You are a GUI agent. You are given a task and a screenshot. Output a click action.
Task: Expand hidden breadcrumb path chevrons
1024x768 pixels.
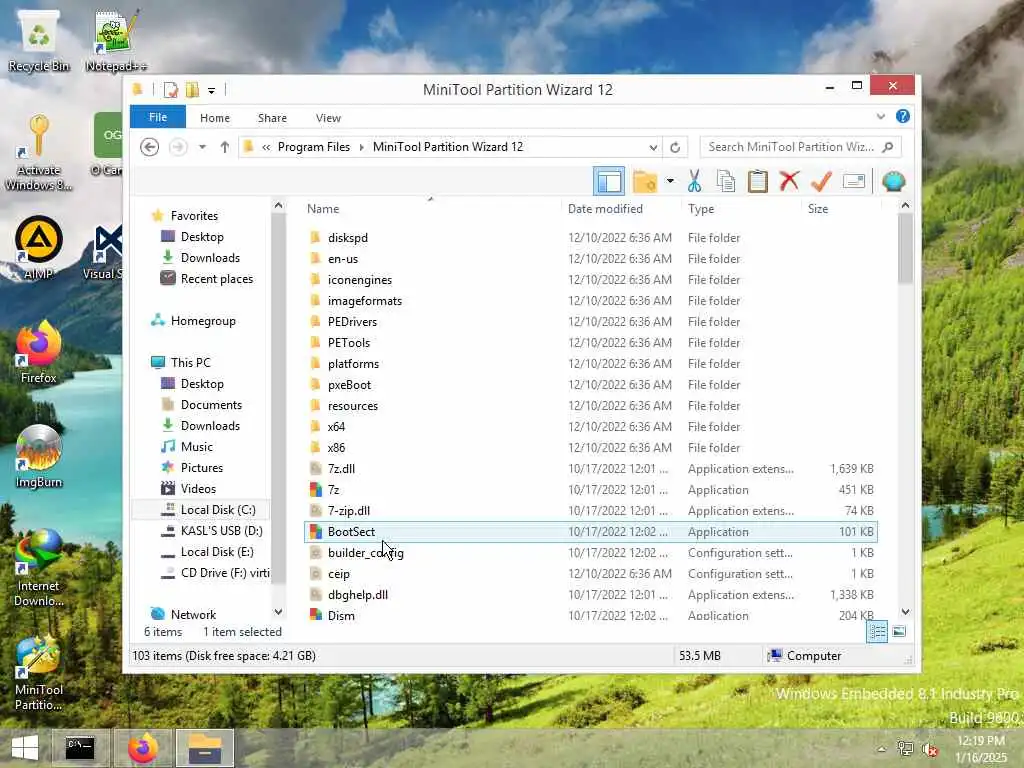pos(266,147)
